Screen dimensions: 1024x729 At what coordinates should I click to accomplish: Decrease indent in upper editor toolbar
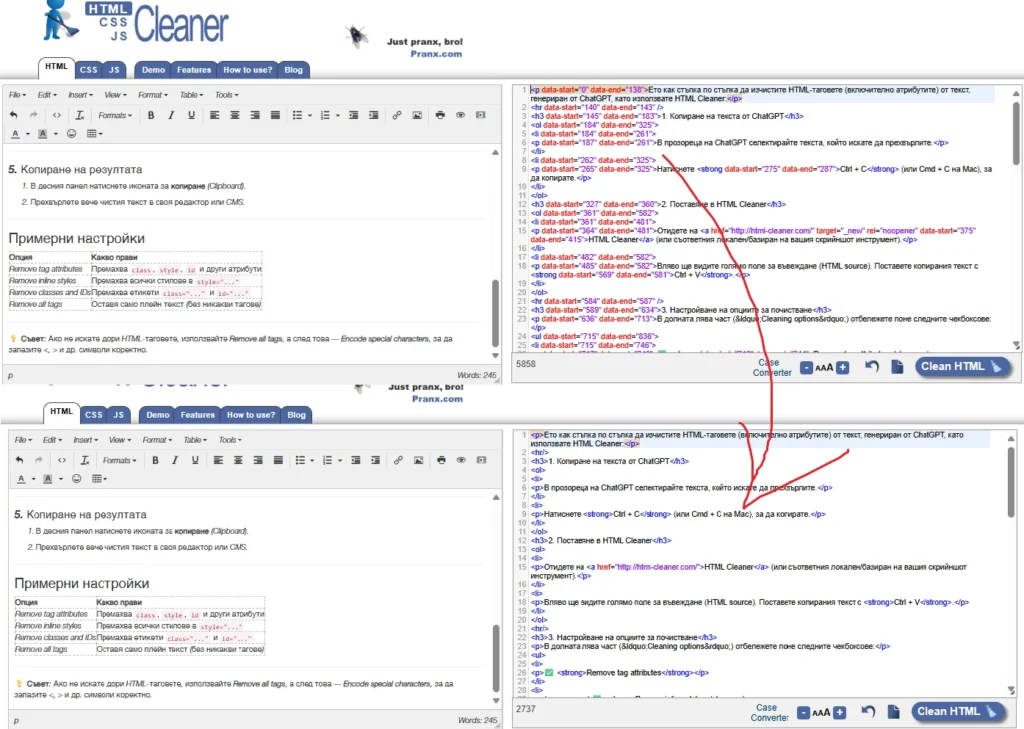(353, 115)
